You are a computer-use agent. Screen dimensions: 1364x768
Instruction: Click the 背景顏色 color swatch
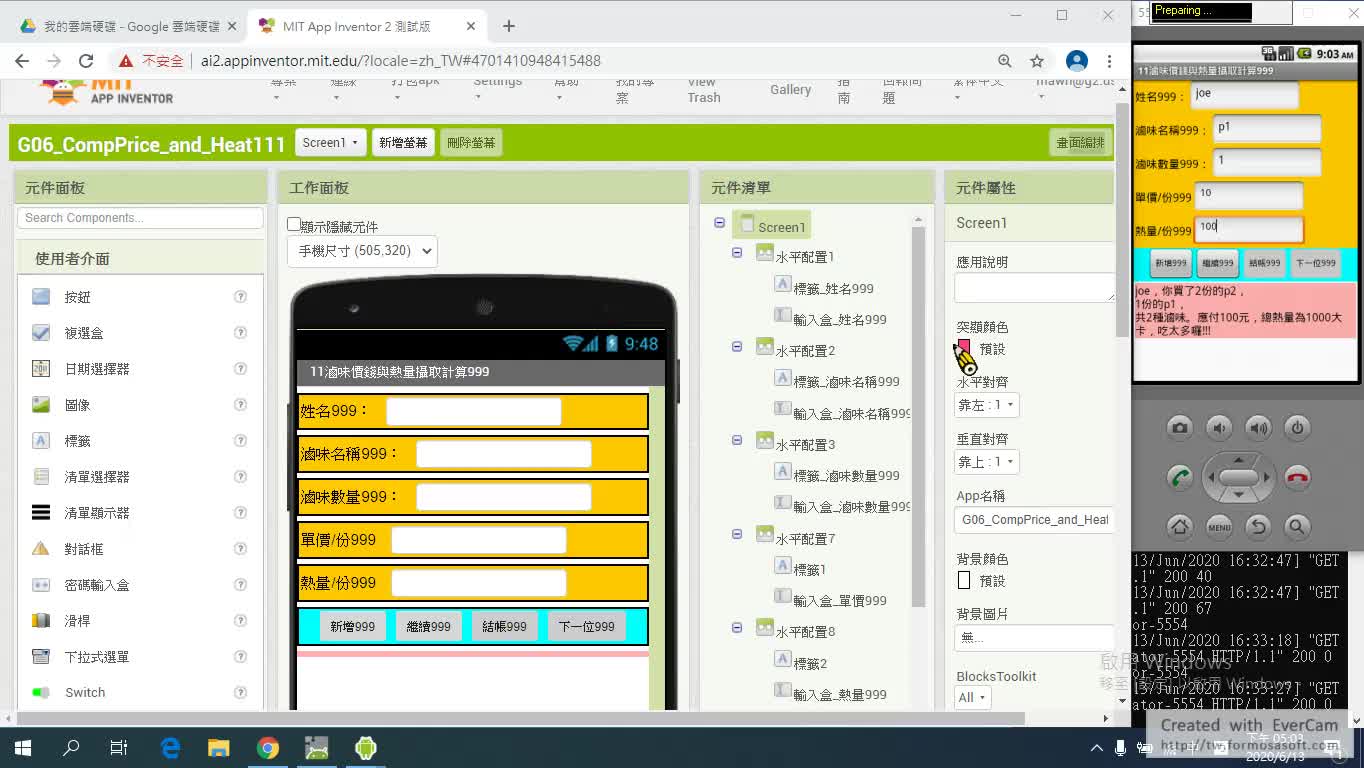[x=964, y=580]
